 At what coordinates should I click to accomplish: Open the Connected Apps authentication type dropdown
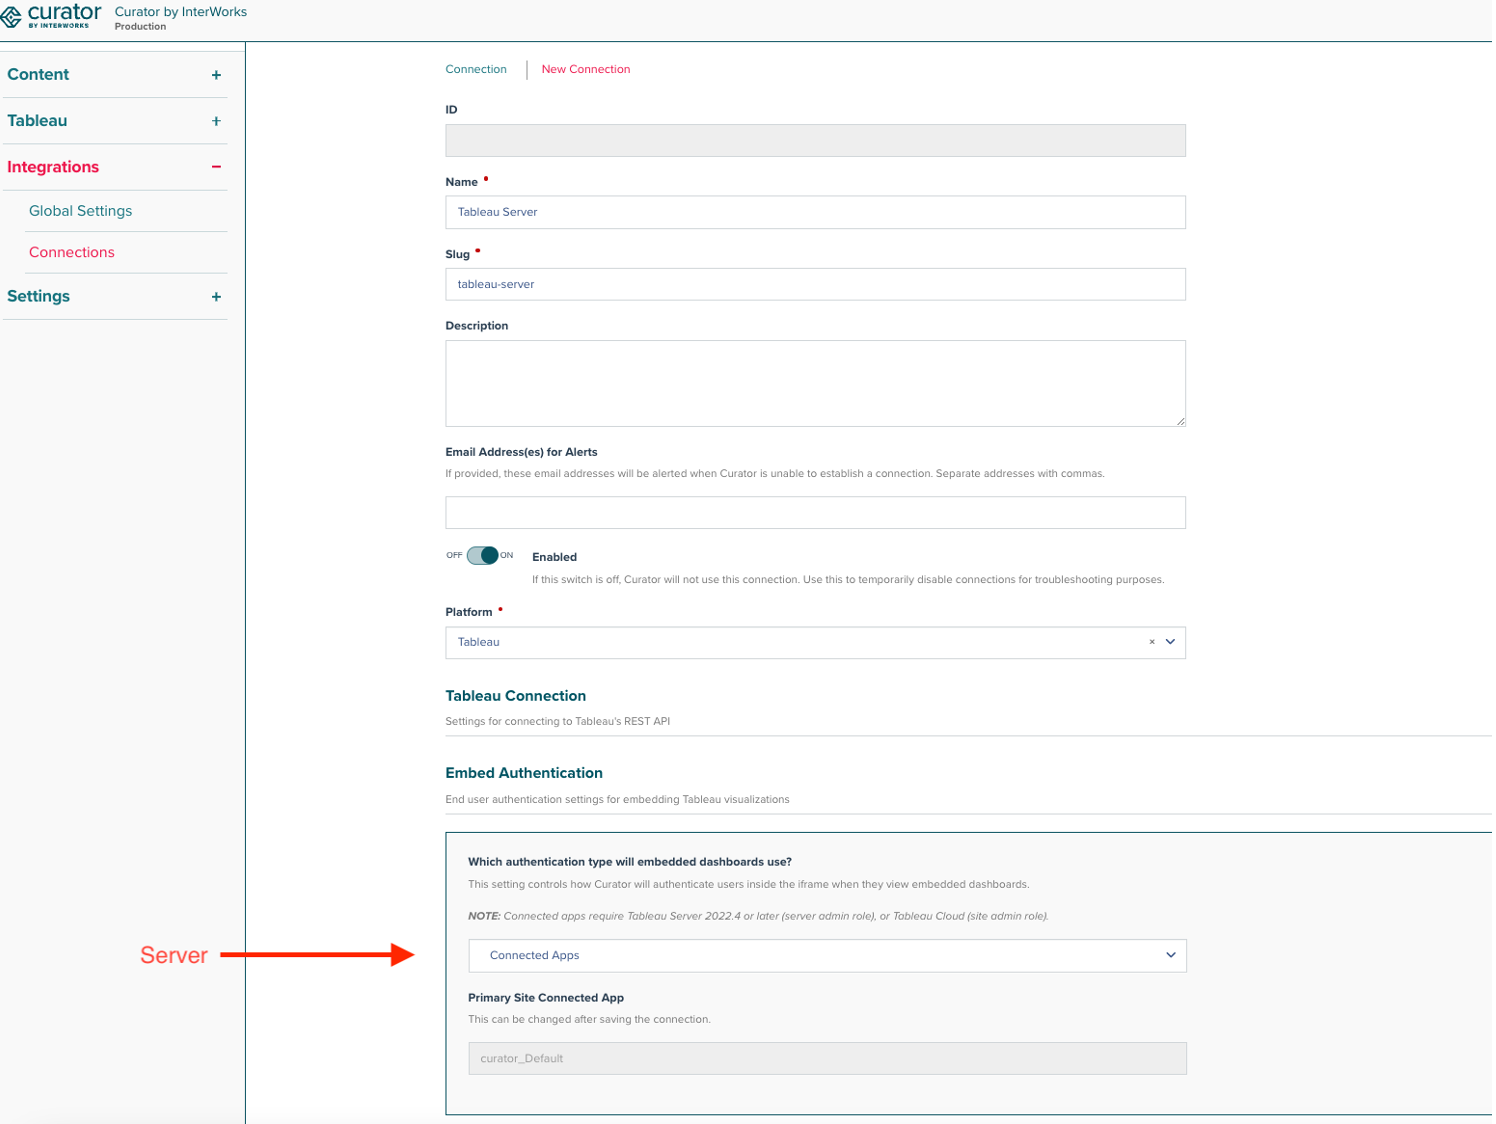point(827,955)
